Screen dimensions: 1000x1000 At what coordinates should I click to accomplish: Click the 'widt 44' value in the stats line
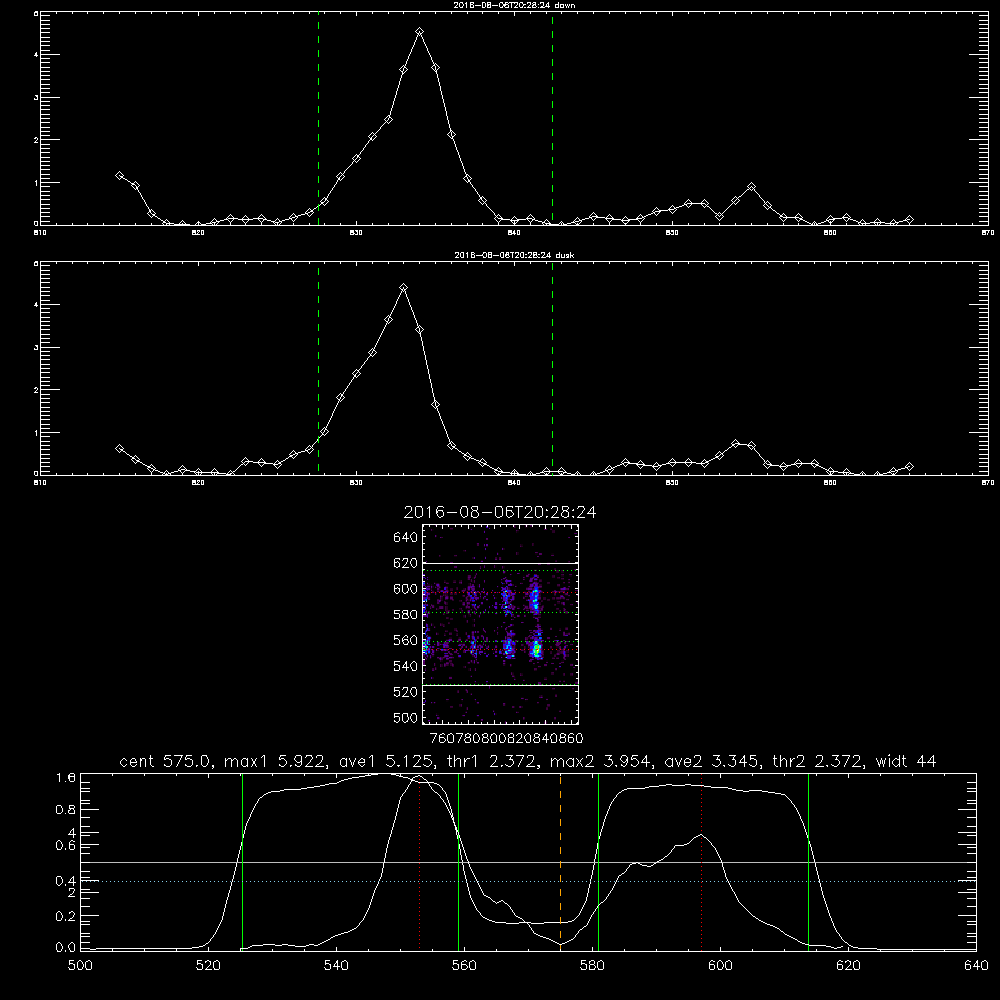coord(906,761)
